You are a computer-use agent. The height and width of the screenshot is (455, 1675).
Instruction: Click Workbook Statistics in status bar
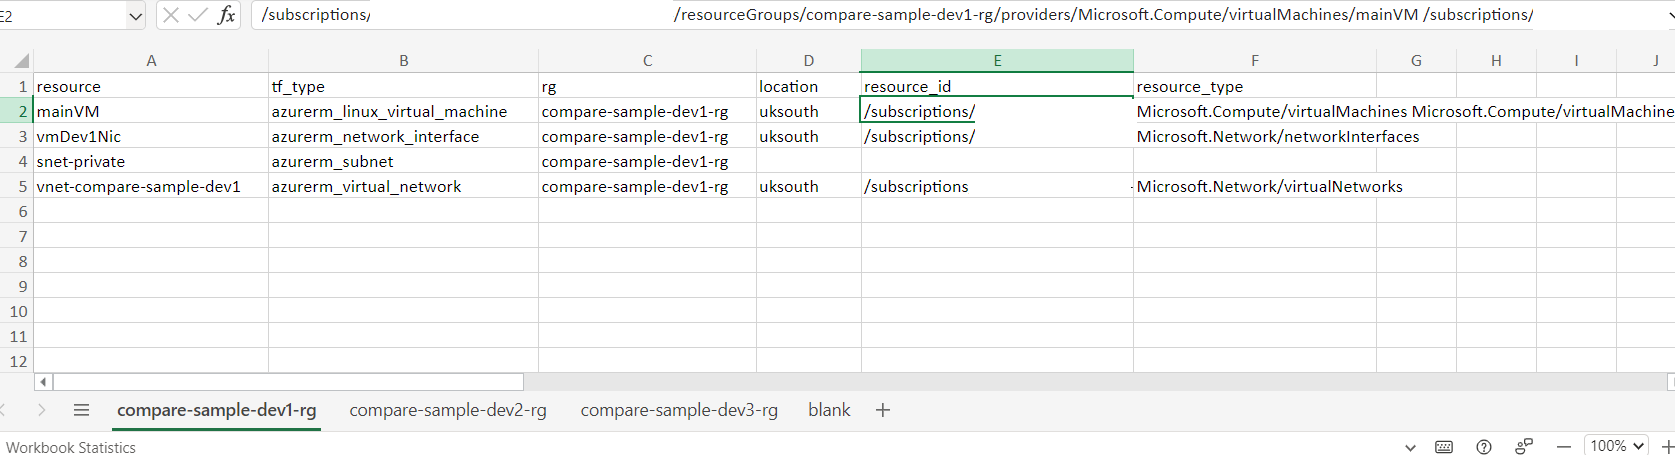(x=71, y=447)
